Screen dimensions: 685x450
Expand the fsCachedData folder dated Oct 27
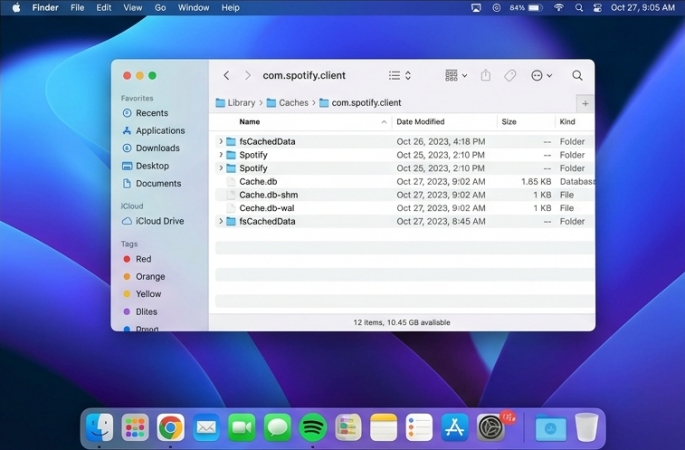pos(221,221)
